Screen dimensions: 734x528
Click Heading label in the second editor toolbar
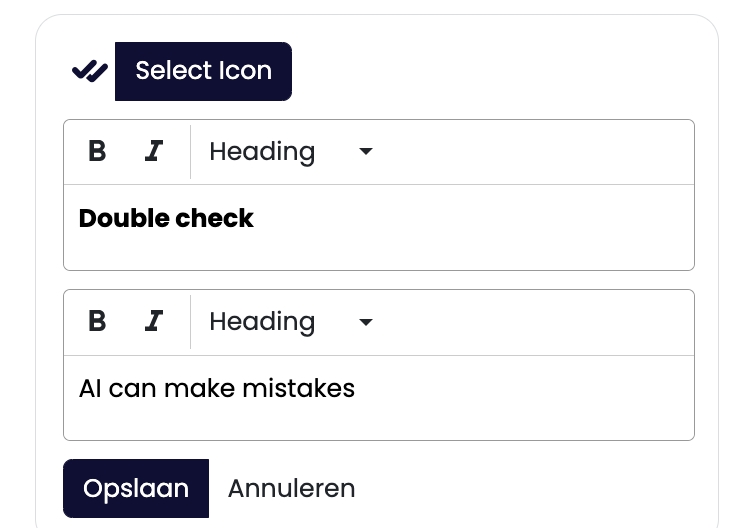pos(262,322)
